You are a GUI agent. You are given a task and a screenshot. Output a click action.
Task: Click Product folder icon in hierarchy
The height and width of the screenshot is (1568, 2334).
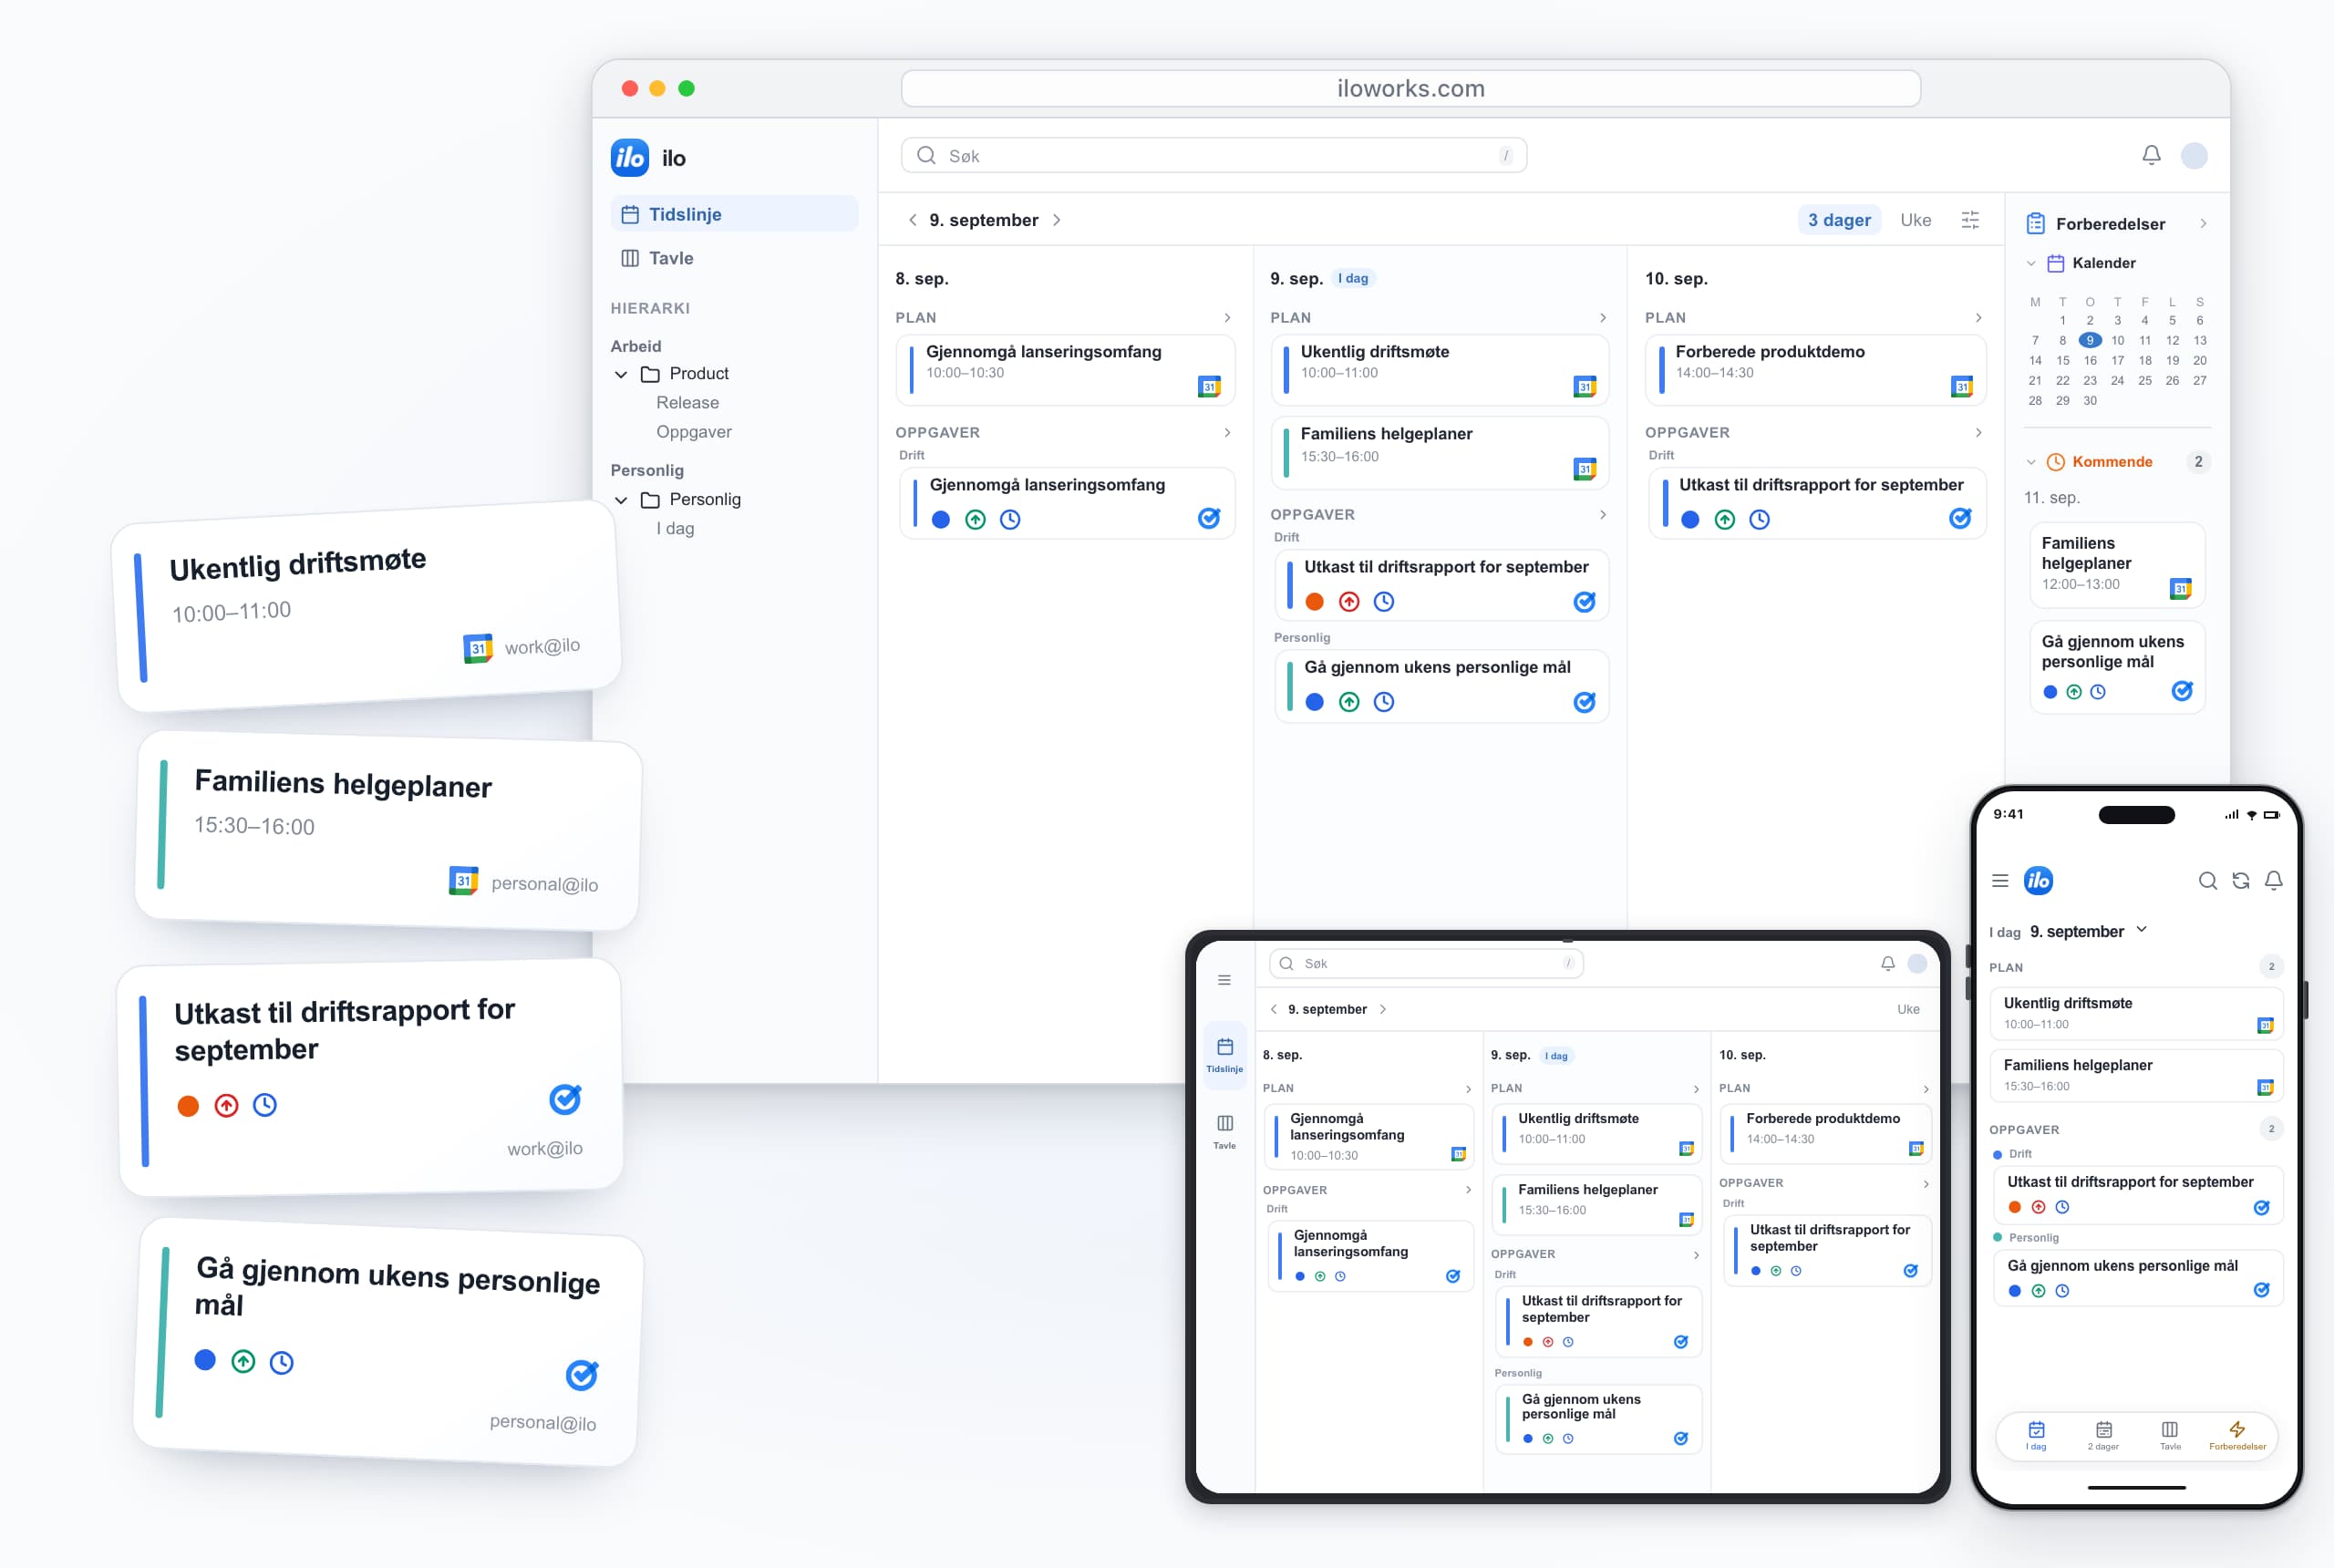click(x=650, y=374)
